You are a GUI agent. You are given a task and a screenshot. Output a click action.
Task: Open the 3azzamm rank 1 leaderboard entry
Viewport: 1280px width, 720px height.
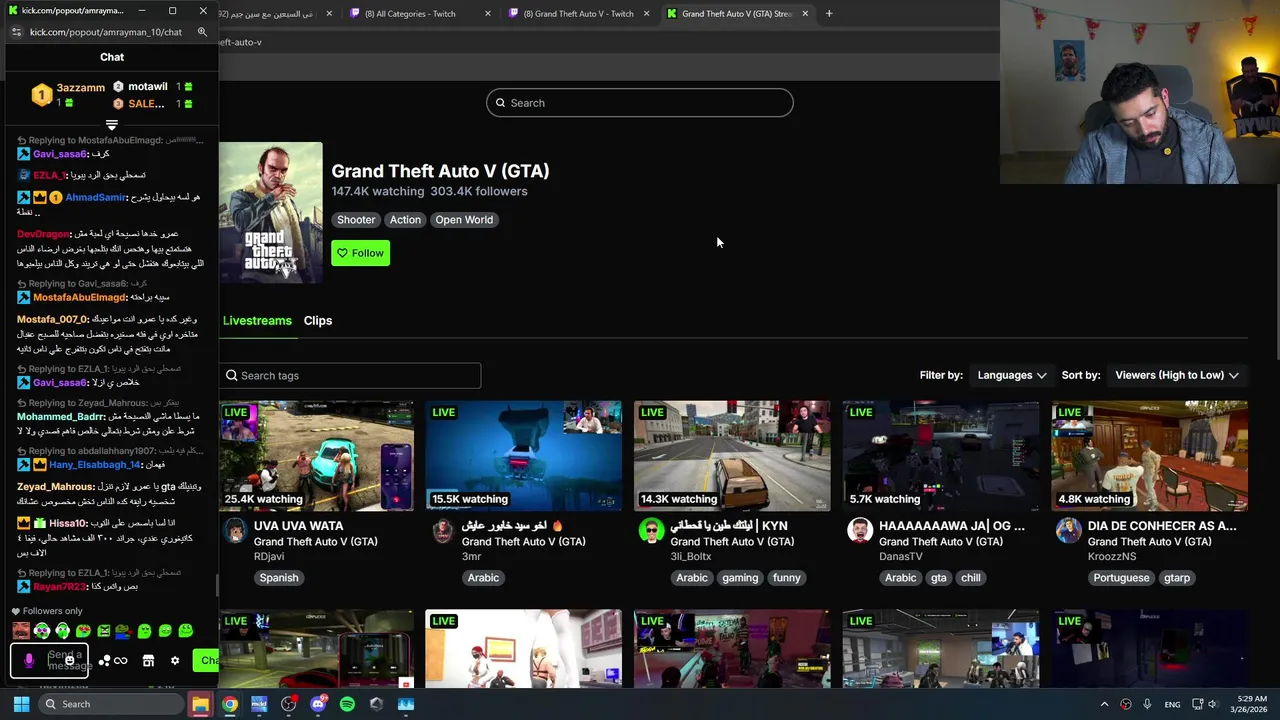click(x=69, y=95)
